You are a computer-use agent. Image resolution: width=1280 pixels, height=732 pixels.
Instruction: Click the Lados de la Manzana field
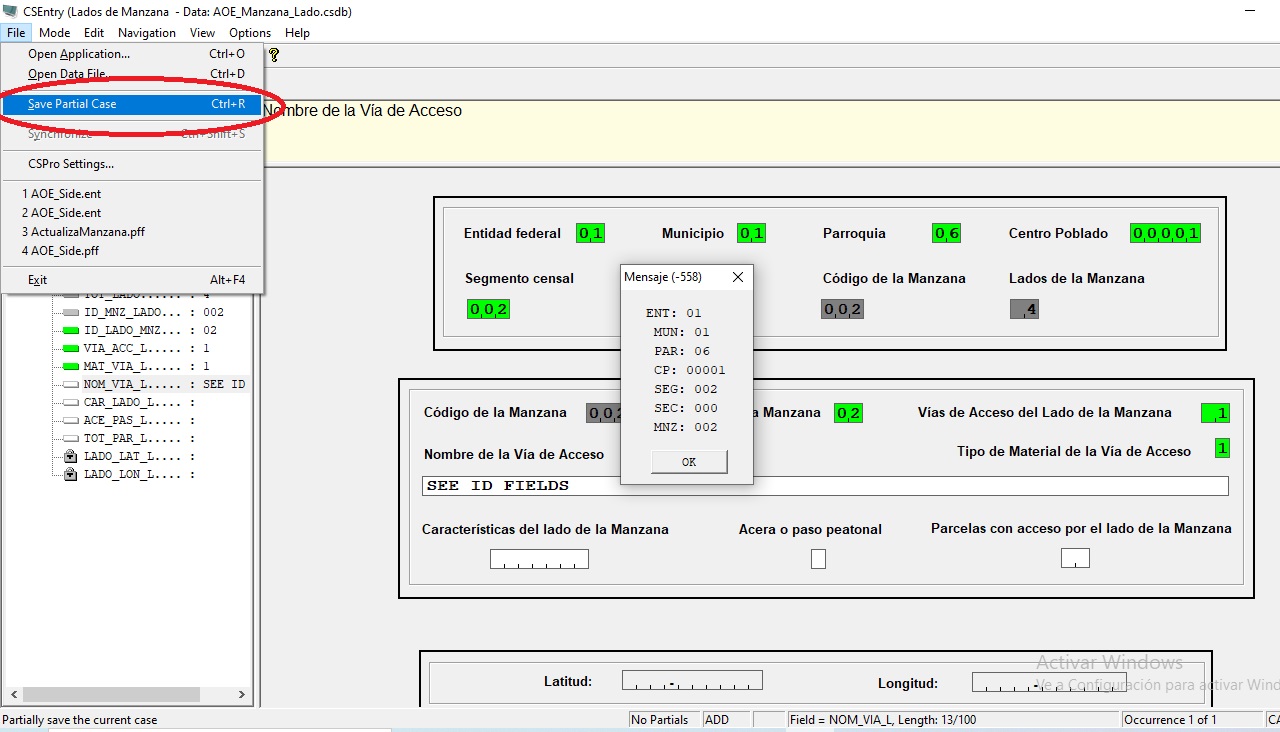1024,309
